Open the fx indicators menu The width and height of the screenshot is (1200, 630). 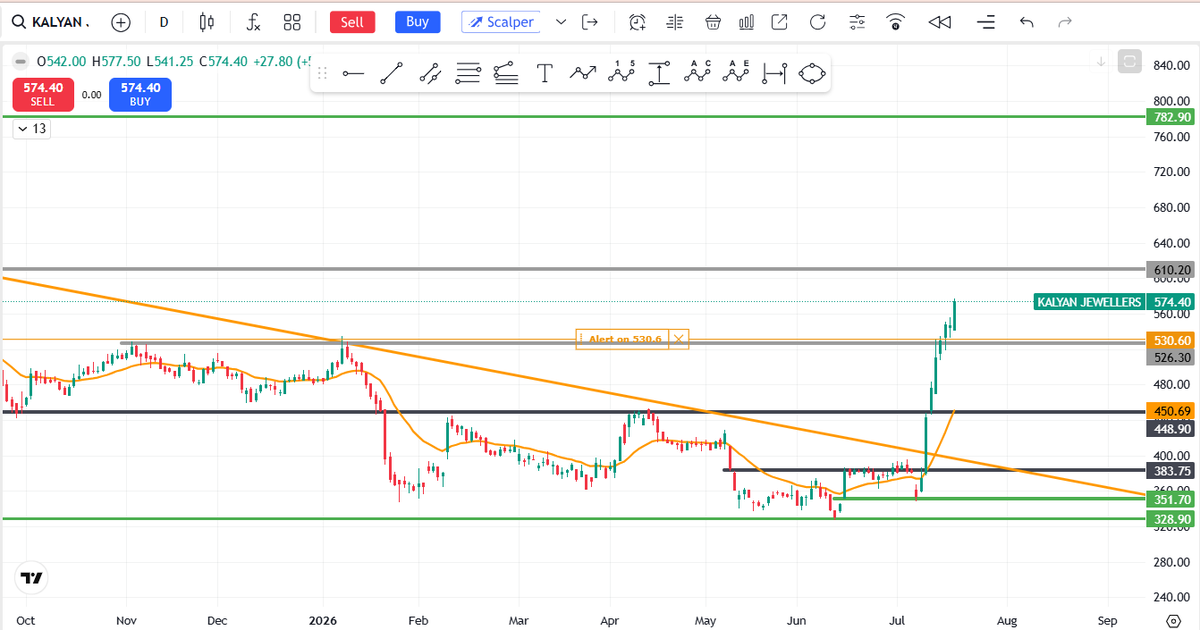[x=254, y=22]
